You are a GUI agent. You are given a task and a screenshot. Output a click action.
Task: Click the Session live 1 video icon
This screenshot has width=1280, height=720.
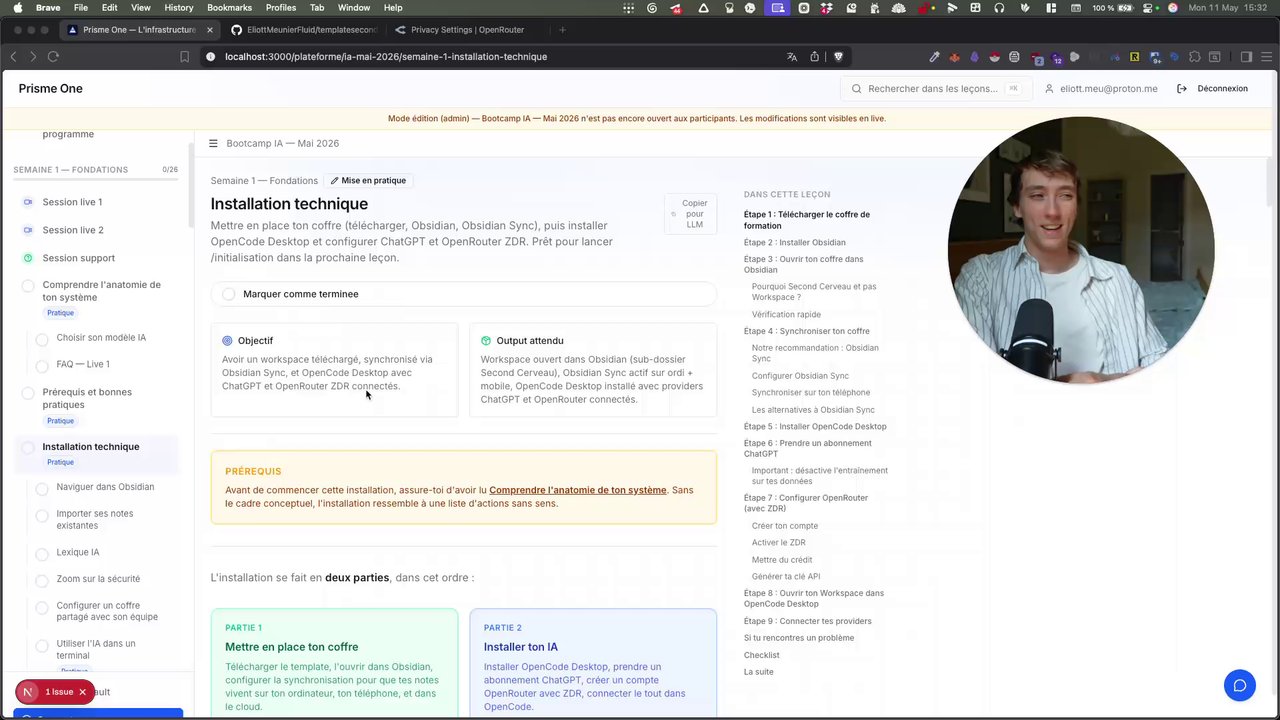pos(28,202)
